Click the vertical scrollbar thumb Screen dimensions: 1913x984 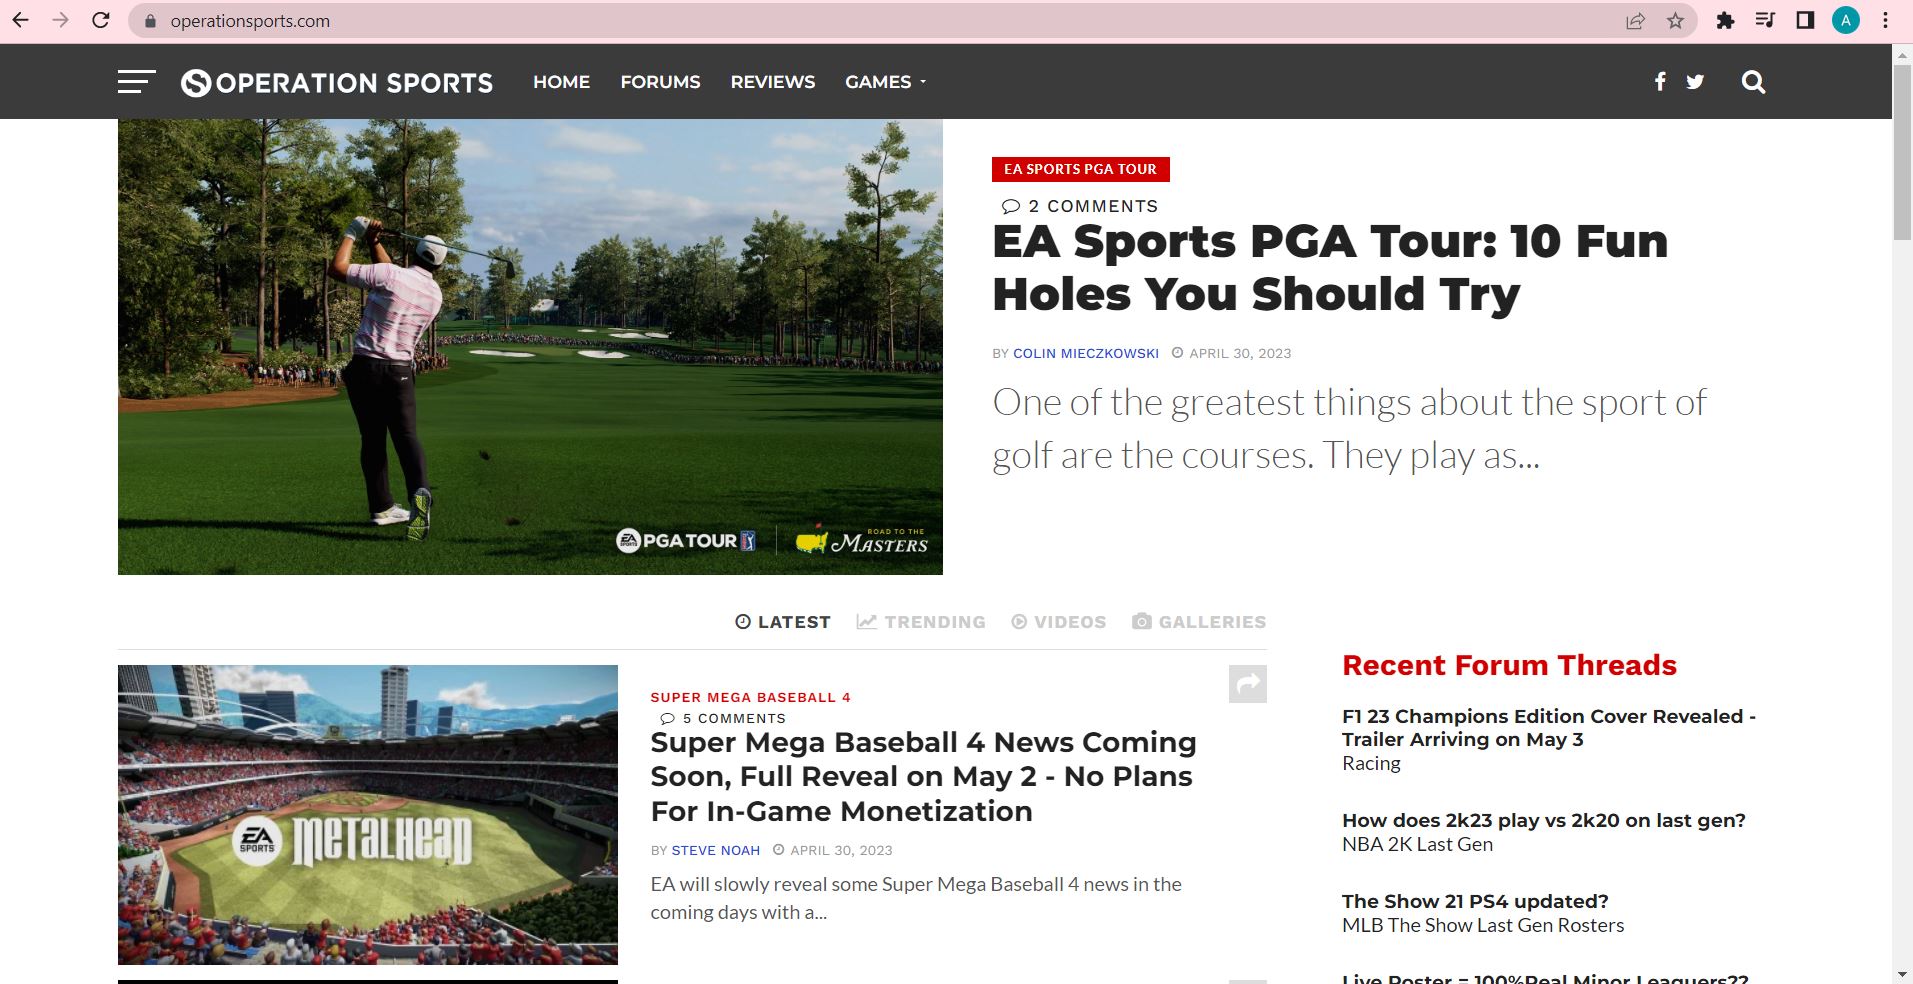click(1902, 152)
